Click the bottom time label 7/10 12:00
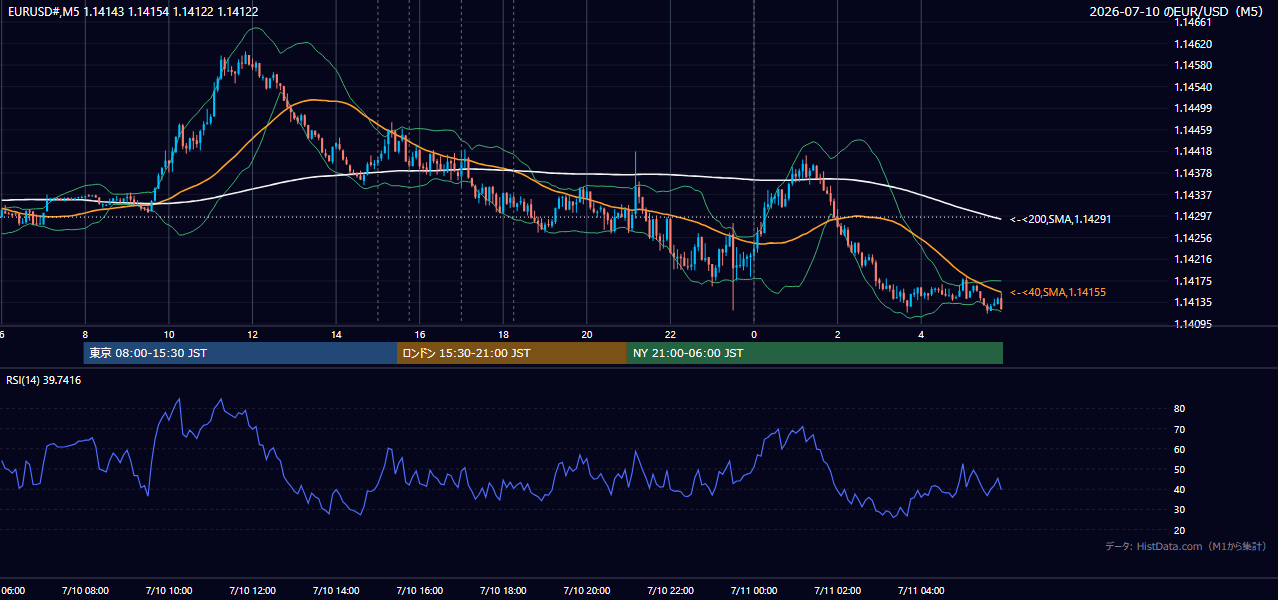The image size is (1278, 600). (252, 590)
